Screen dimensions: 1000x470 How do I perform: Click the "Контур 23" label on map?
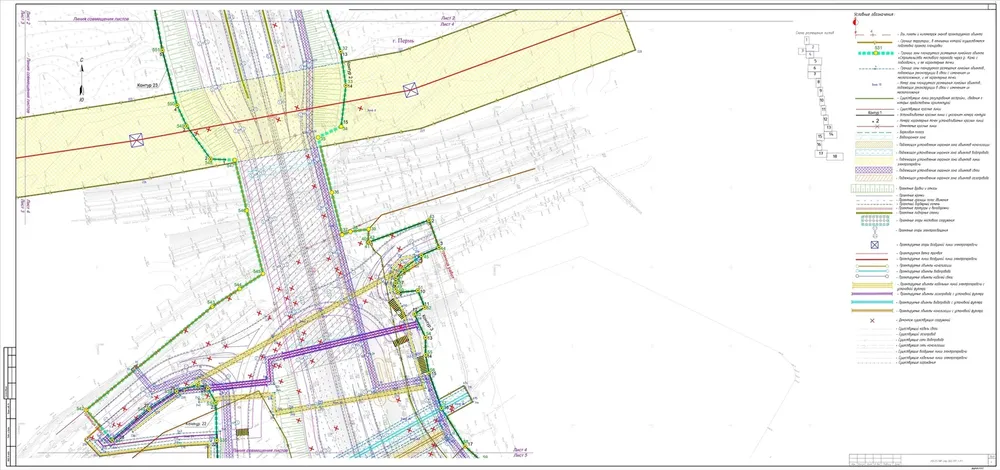click(x=147, y=84)
